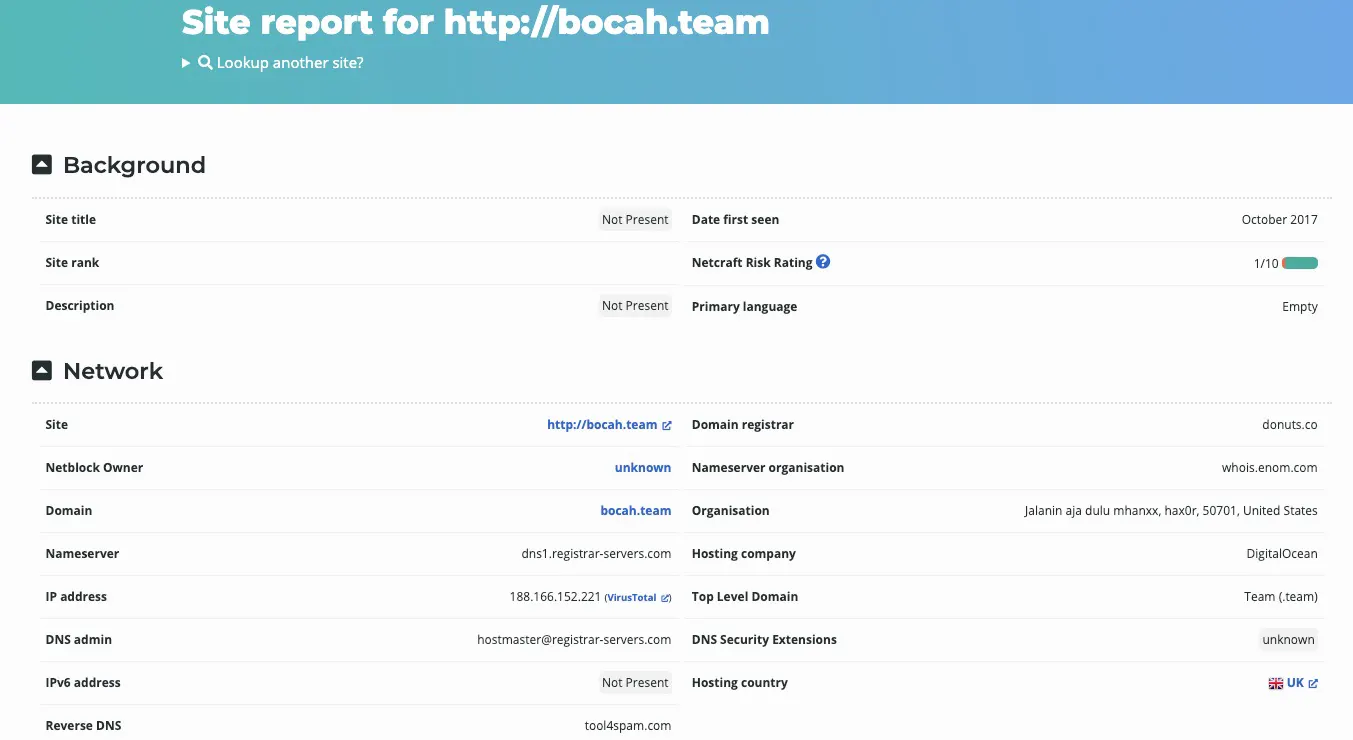Viewport: 1353px width, 740px height.
Task: Click the collapse icon beside Network heading
Action: tap(41, 369)
